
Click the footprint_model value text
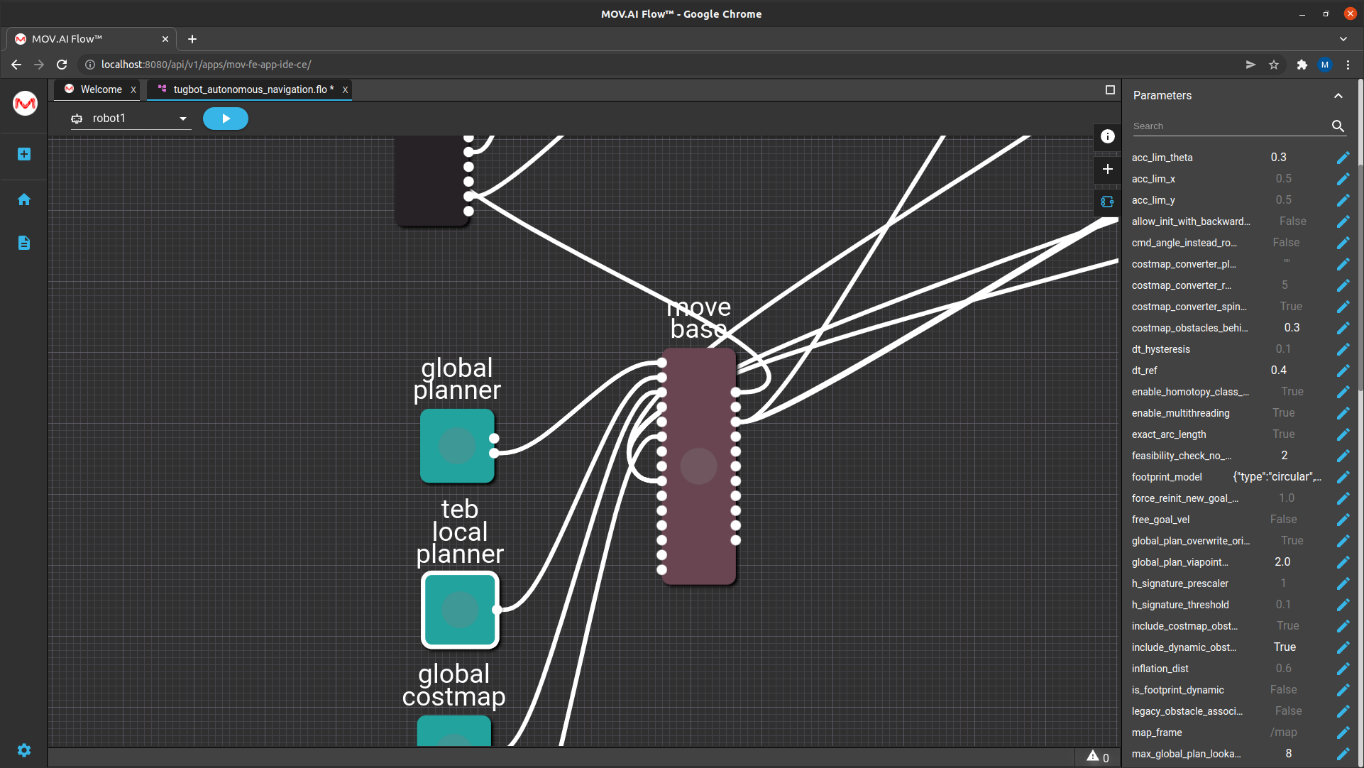[x=1278, y=477]
